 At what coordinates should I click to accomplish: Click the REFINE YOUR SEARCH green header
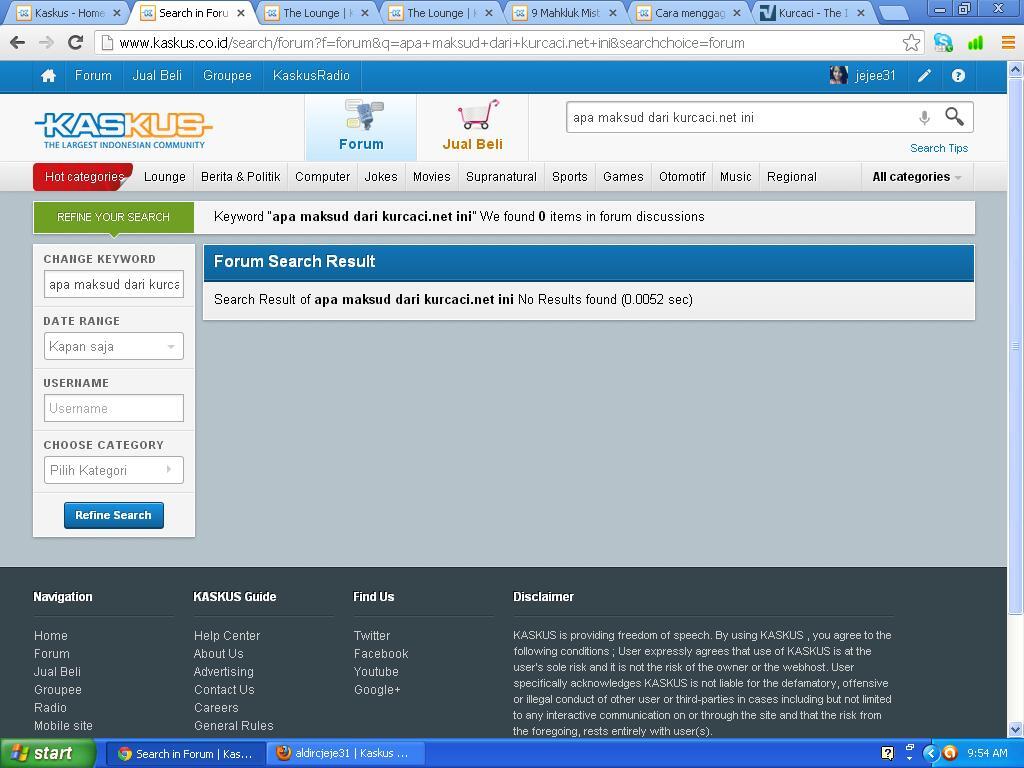pyautogui.click(x=114, y=217)
